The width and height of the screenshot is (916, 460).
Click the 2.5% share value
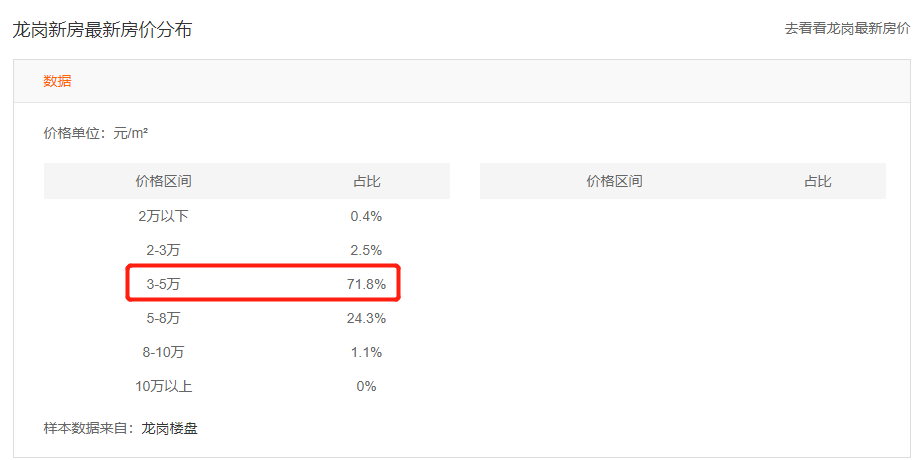(366, 250)
